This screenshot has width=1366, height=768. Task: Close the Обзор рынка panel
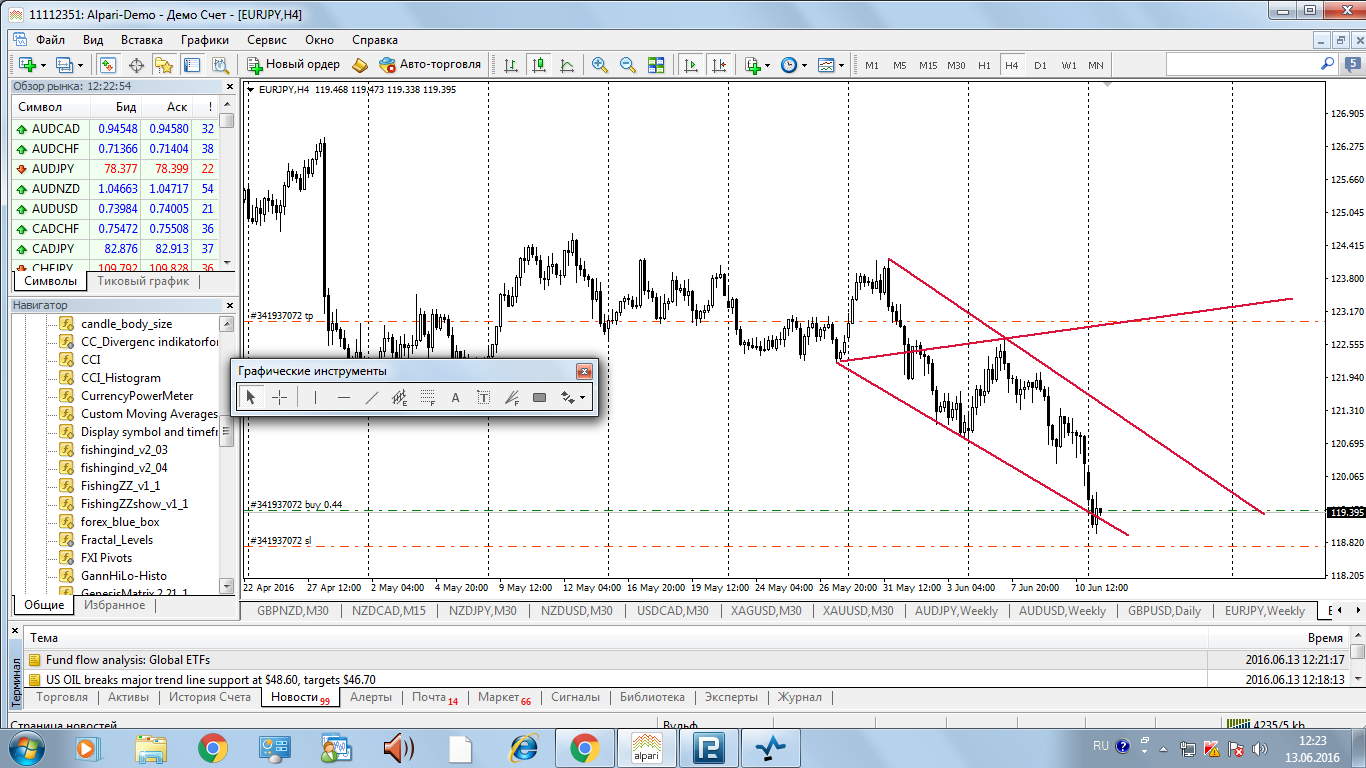click(229, 86)
